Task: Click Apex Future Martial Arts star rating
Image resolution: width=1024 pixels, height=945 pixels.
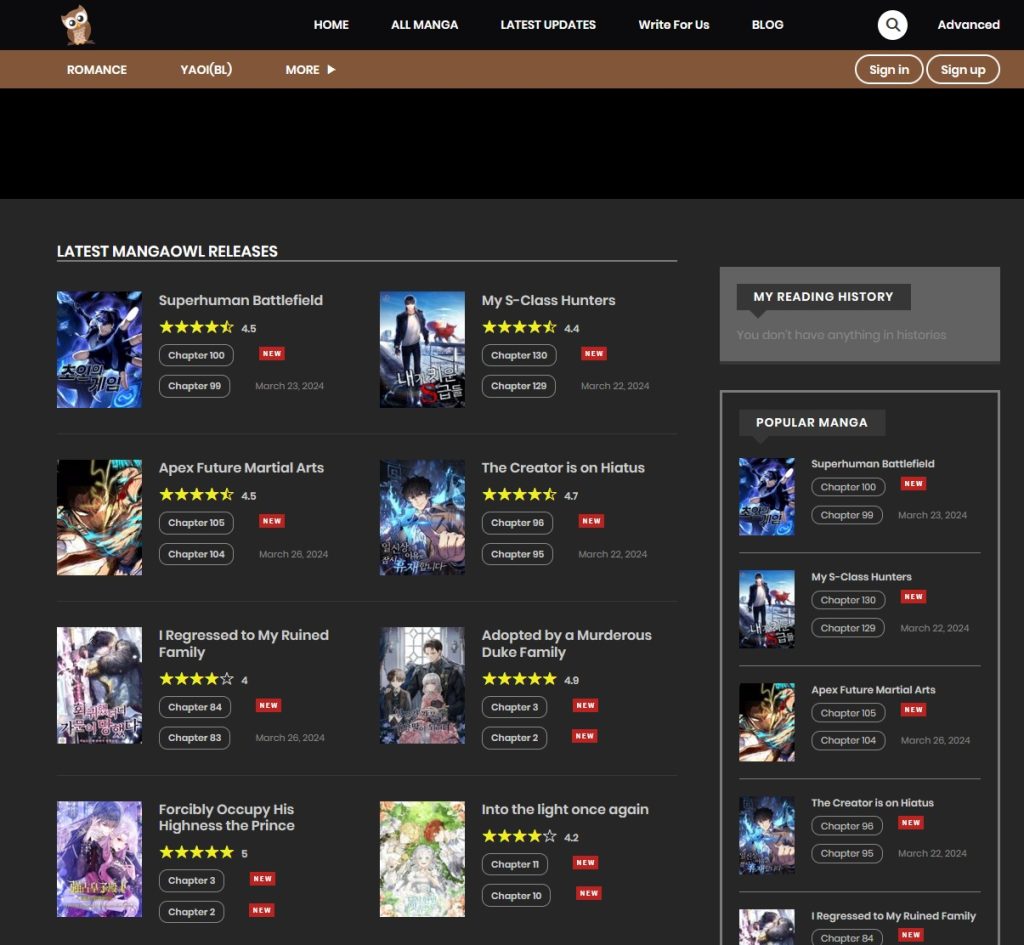Action: [x=196, y=494]
